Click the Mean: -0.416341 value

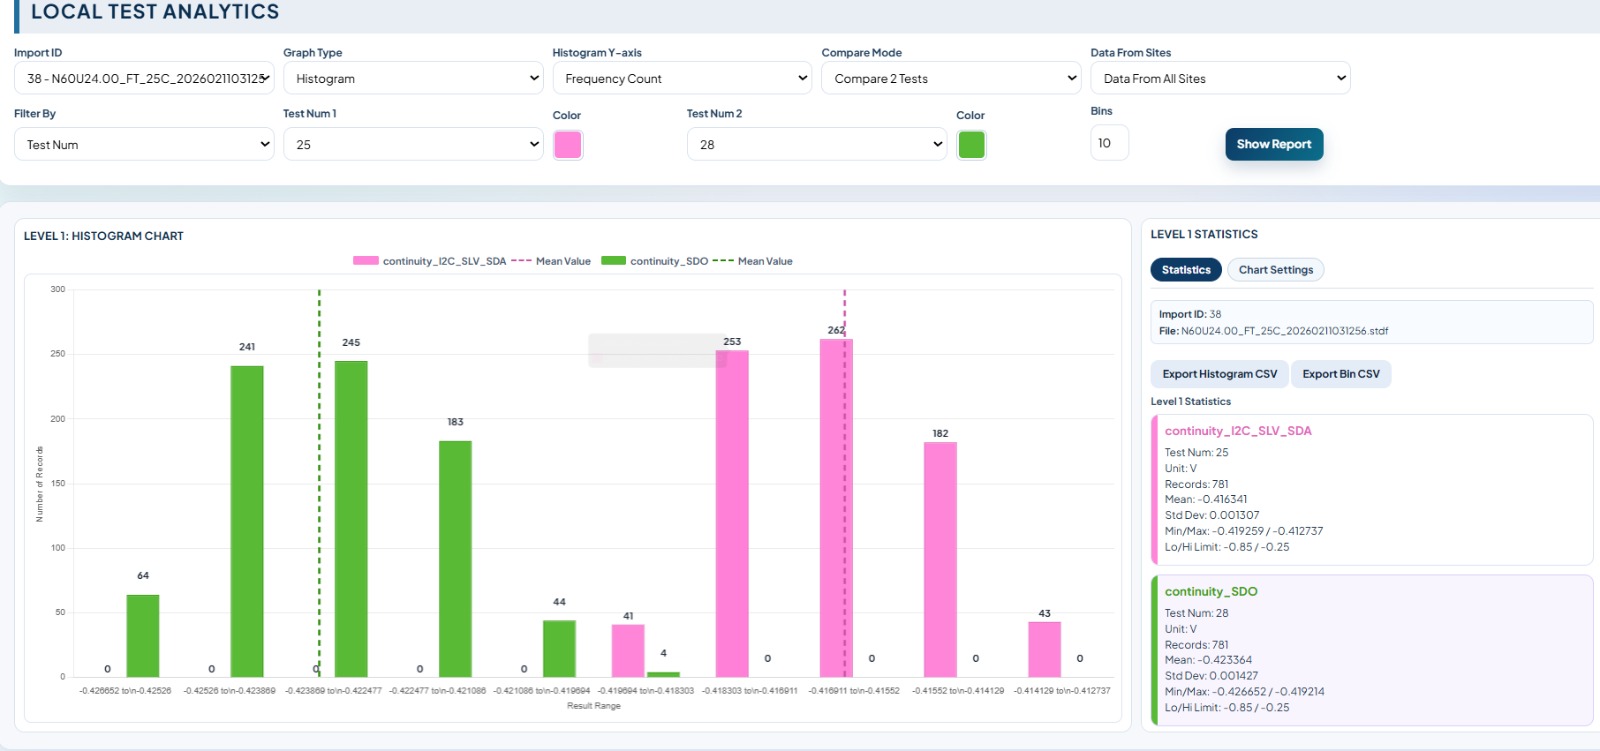1206,499
